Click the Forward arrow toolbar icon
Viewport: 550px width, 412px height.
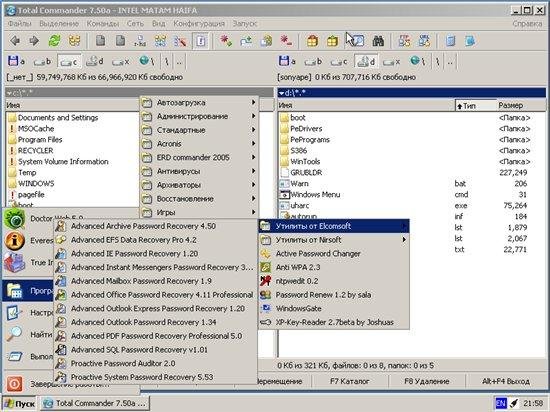tap(34, 41)
